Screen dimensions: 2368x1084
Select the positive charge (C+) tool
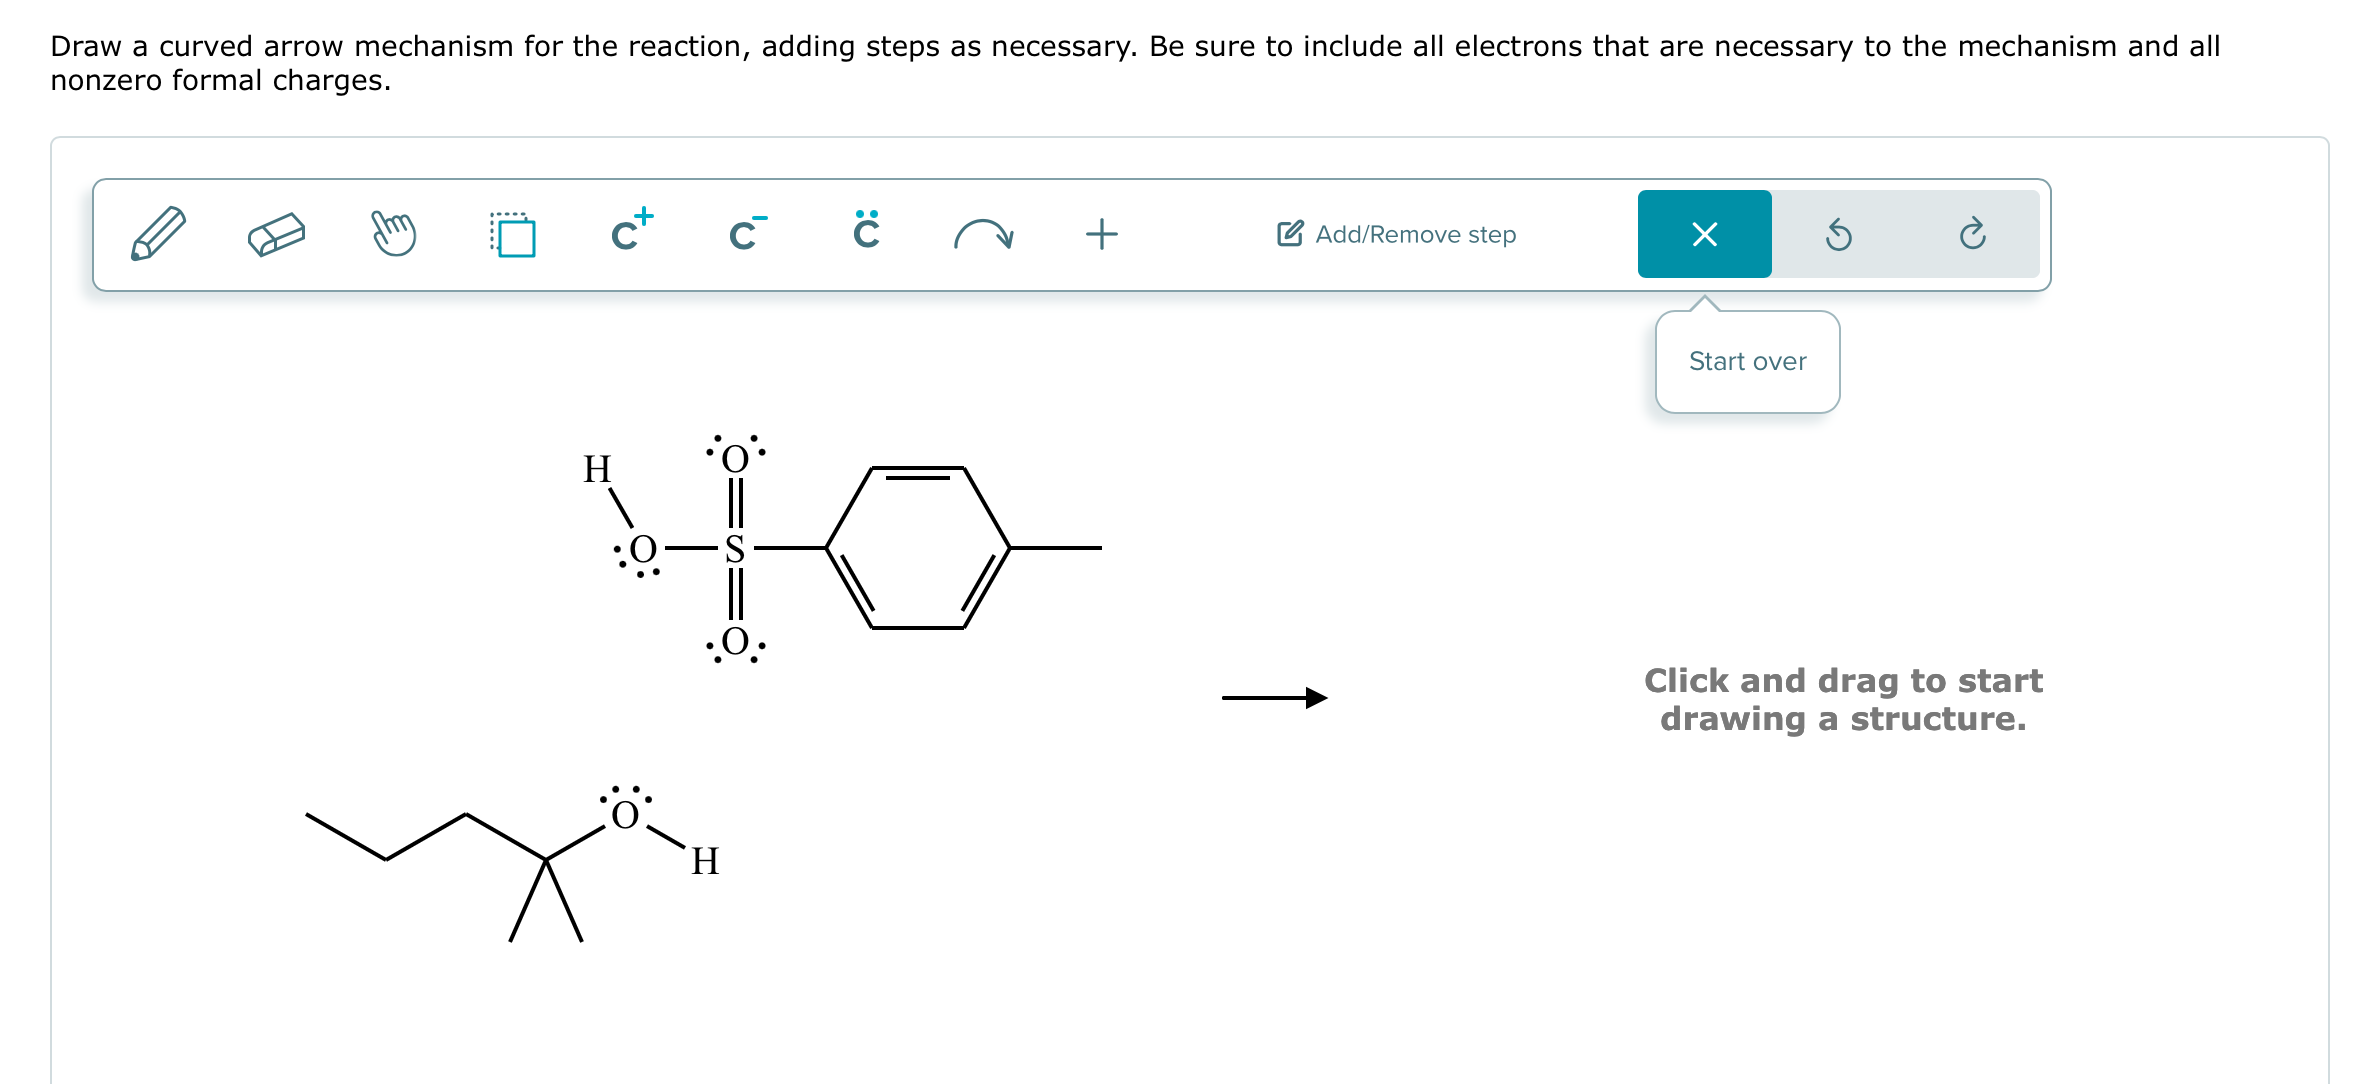point(630,233)
